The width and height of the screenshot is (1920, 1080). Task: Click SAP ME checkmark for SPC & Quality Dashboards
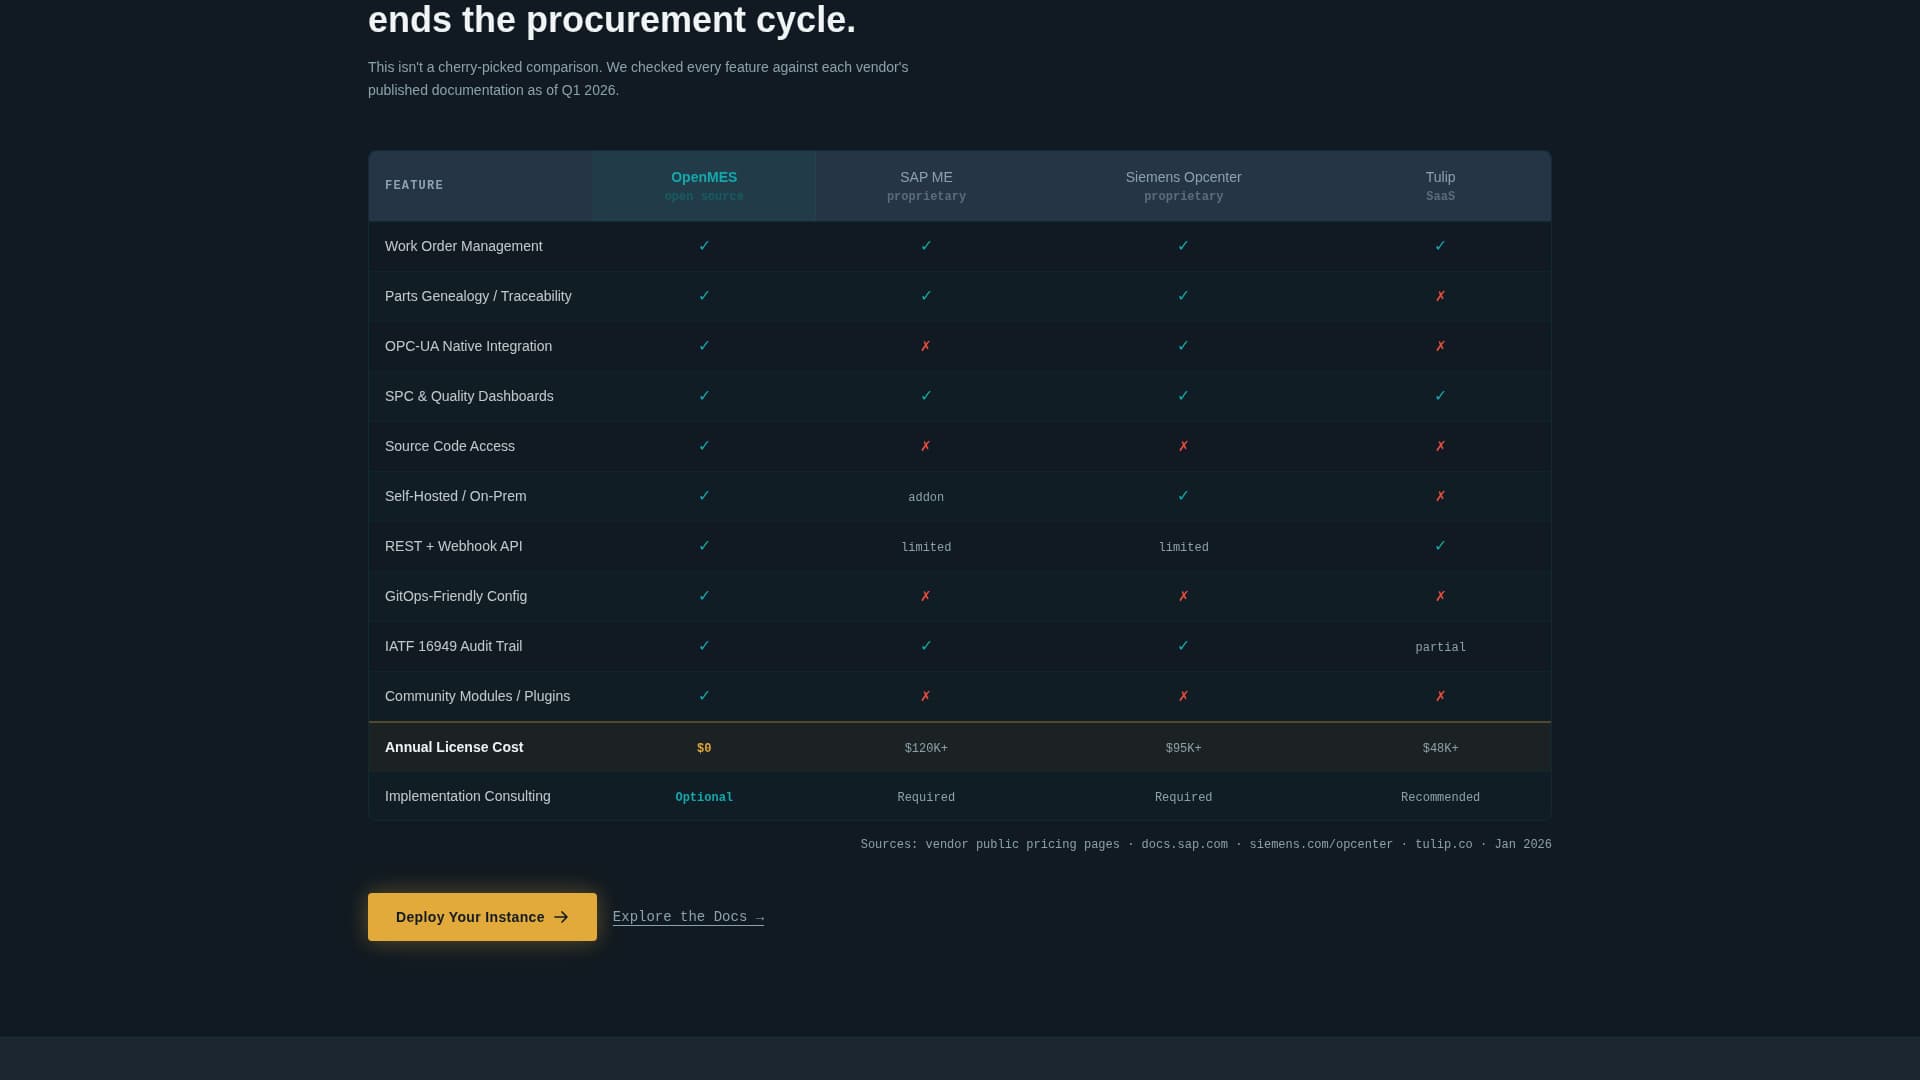[926, 396]
